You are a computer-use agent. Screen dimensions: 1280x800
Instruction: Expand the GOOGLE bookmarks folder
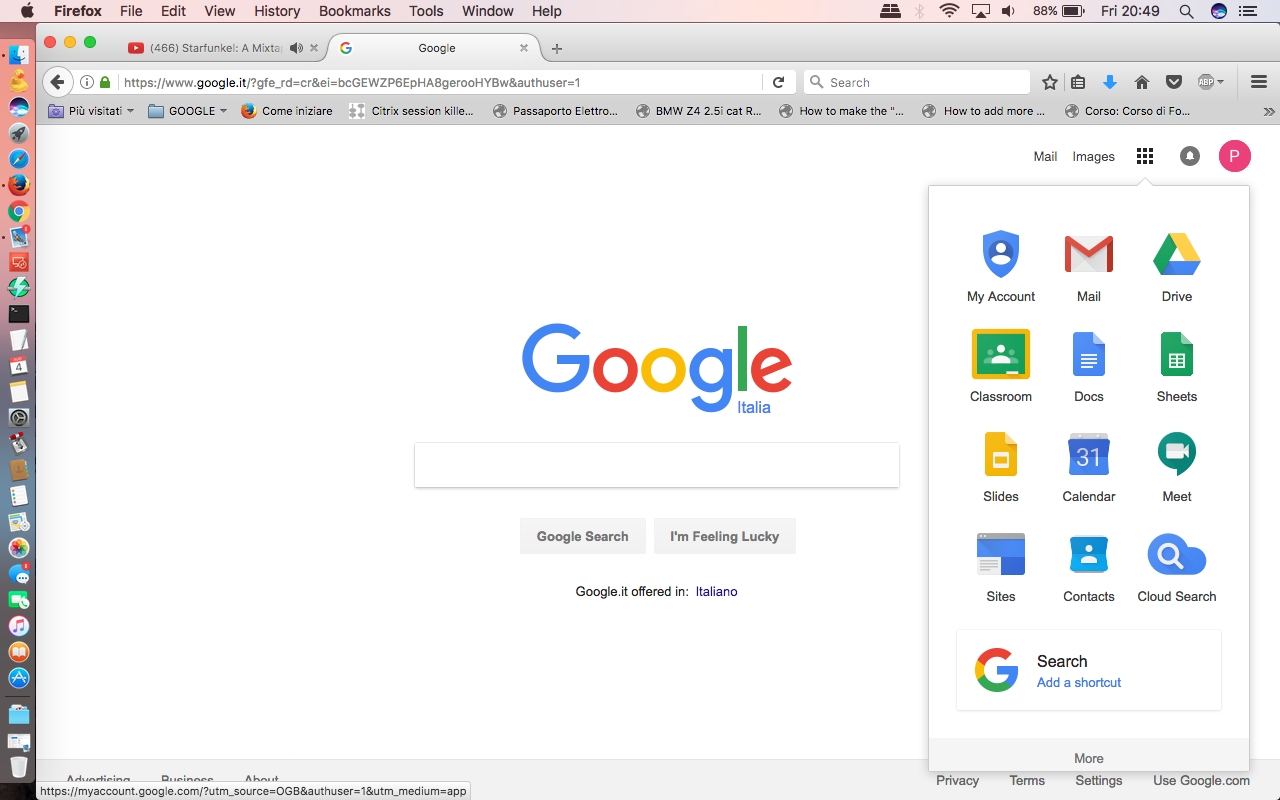pyautogui.click(x=188, y=111)
